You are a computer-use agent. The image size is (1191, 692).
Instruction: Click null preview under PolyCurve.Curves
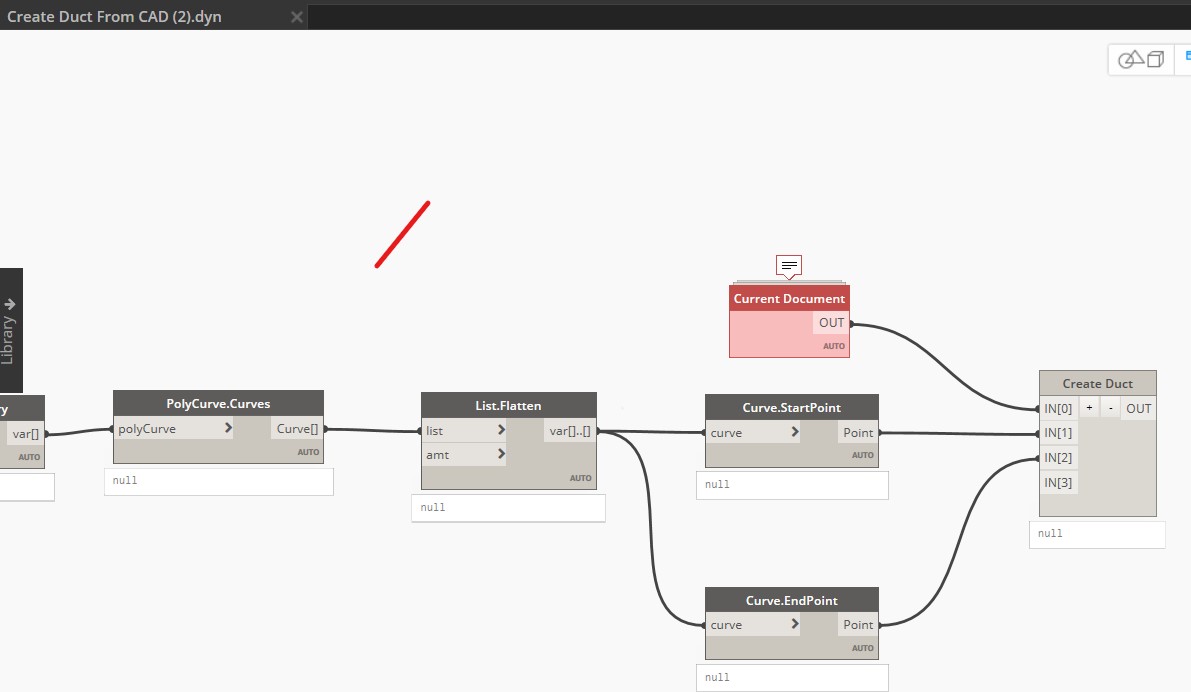(219, 482)
